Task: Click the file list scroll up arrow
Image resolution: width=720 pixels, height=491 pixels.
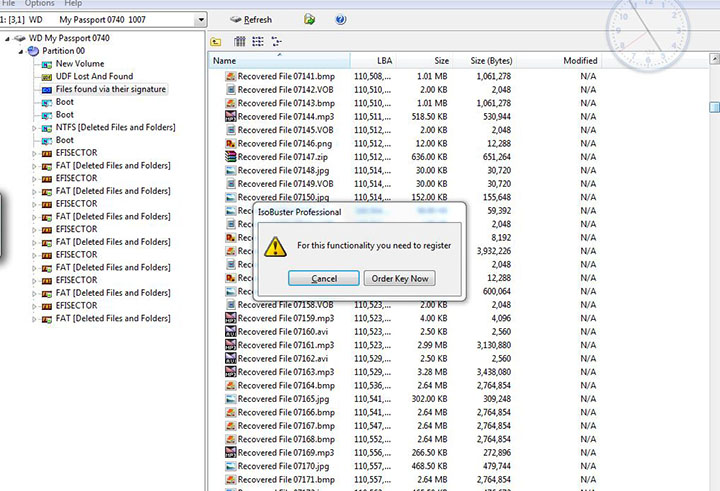Action: [714, 58]
